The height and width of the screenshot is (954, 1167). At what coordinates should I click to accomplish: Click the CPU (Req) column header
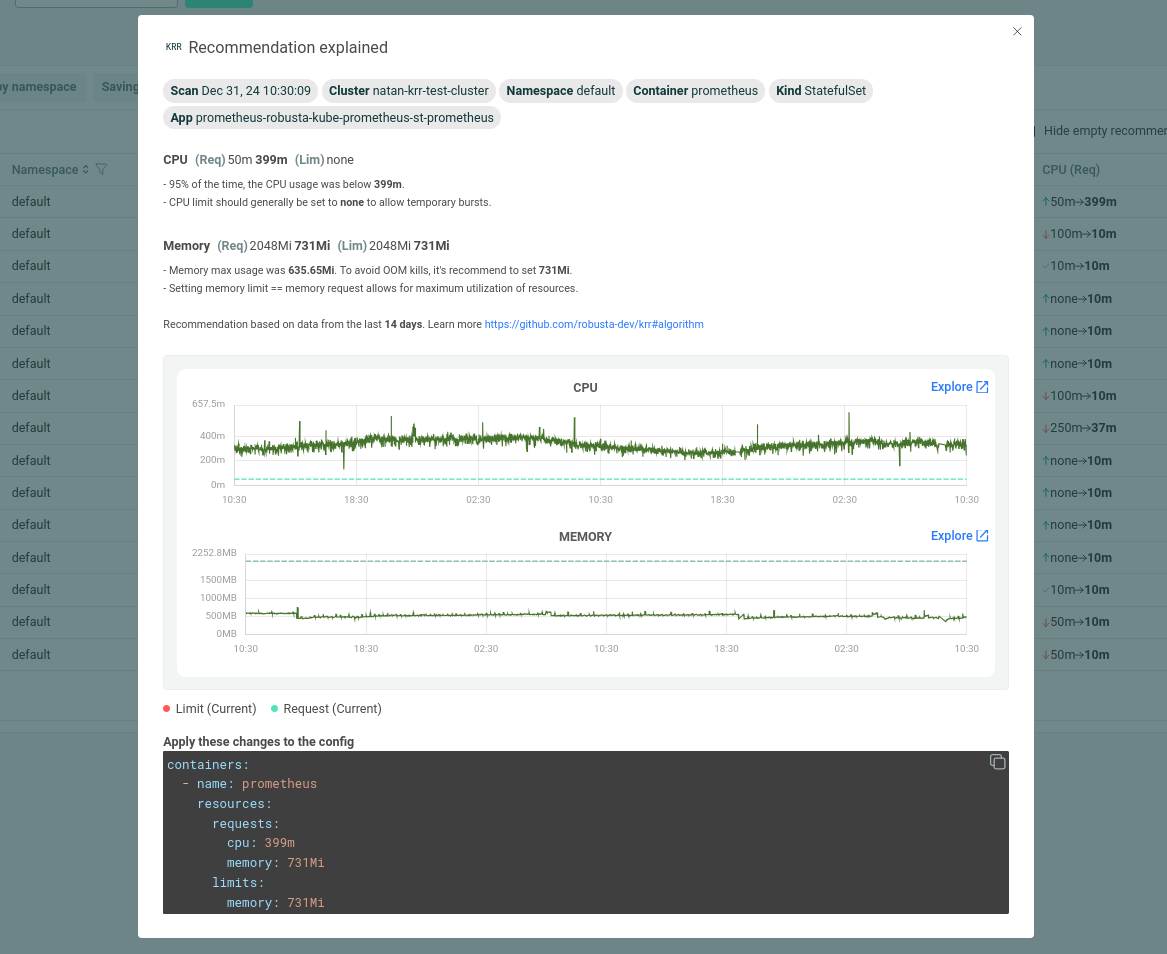[1070, 170]
